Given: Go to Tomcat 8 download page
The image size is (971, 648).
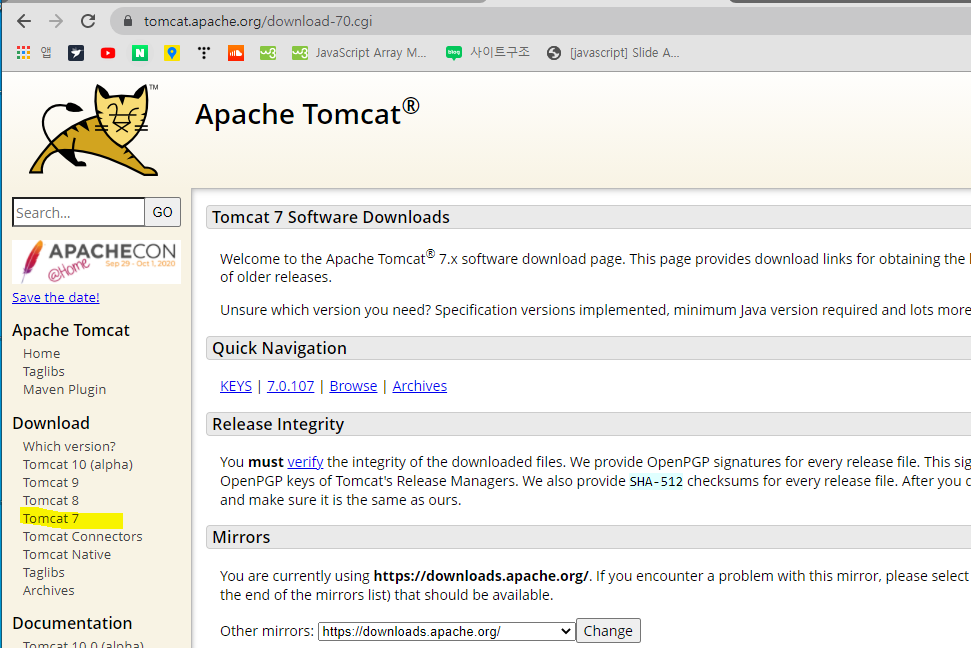Looking at the screenshot, I should click(x=51, y=500).
